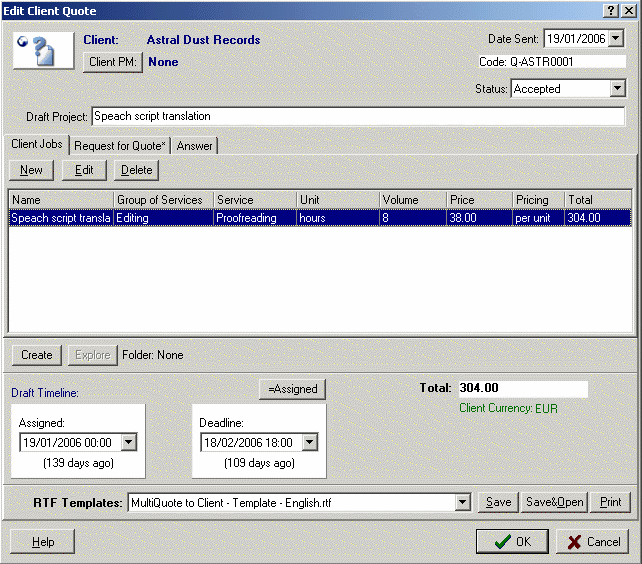This screenshot has width=642, height=564.
Task: Sort the table by Price column header
Action: (x=478, y=200)
